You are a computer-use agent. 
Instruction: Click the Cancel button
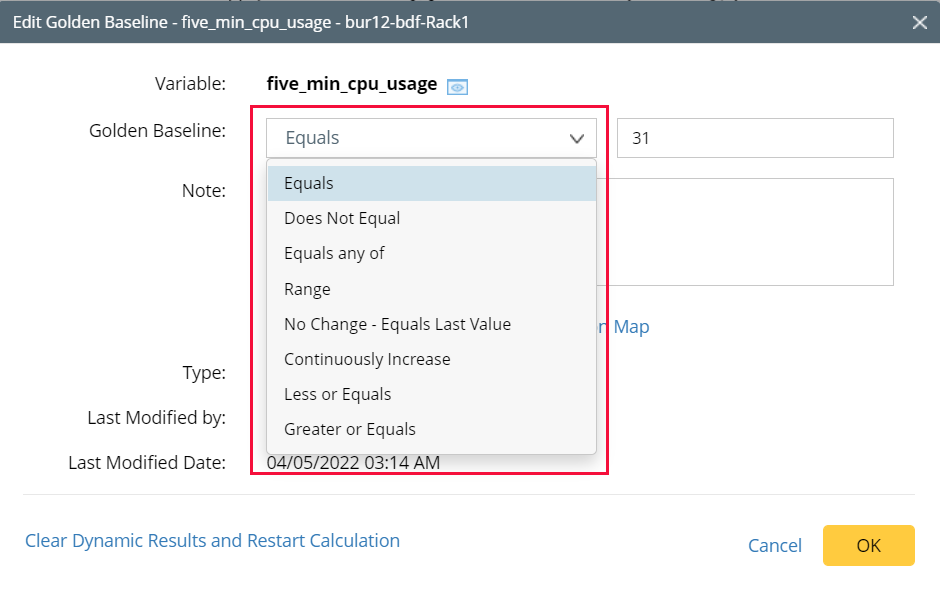click(774, 545)
